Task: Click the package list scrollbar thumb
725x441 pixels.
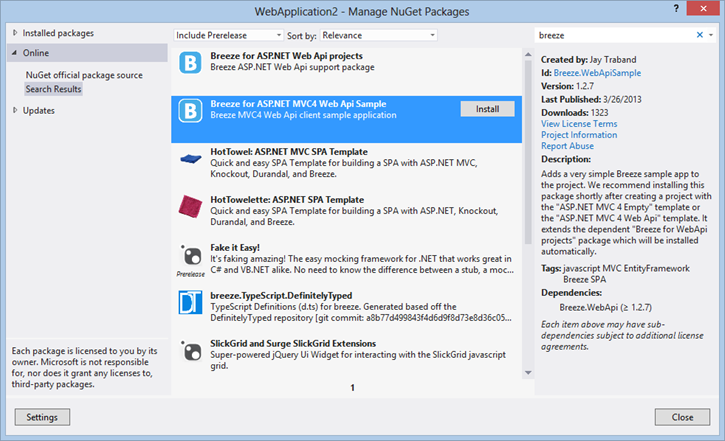Action: click(x=528, y=153)
